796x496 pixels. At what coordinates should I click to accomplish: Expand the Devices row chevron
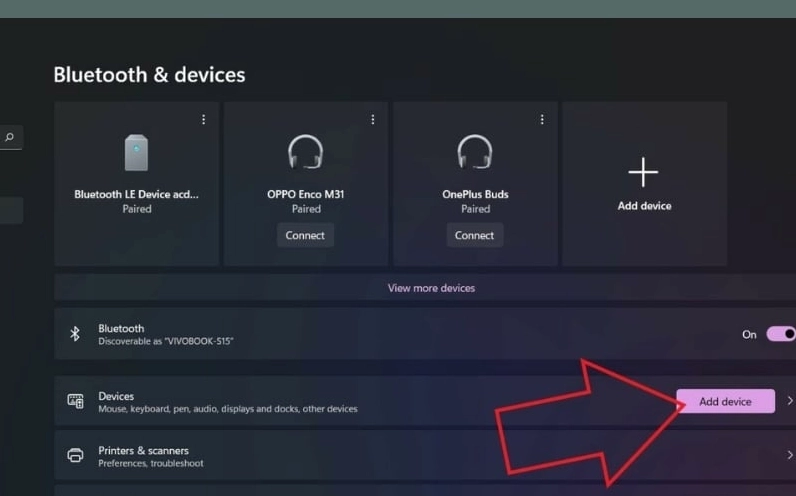(x=790, y=401)
